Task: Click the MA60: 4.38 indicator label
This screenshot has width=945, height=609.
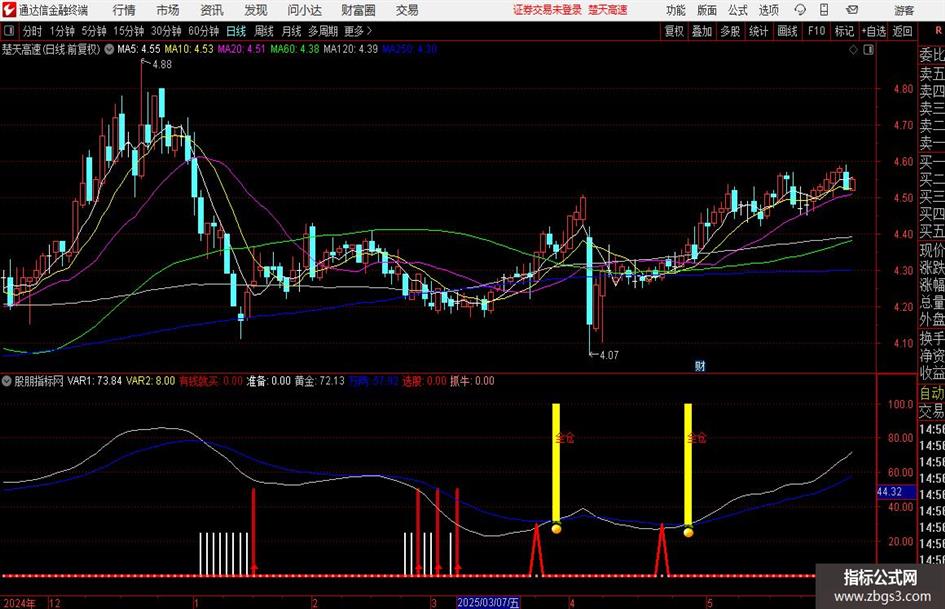Action: (295, 49)
